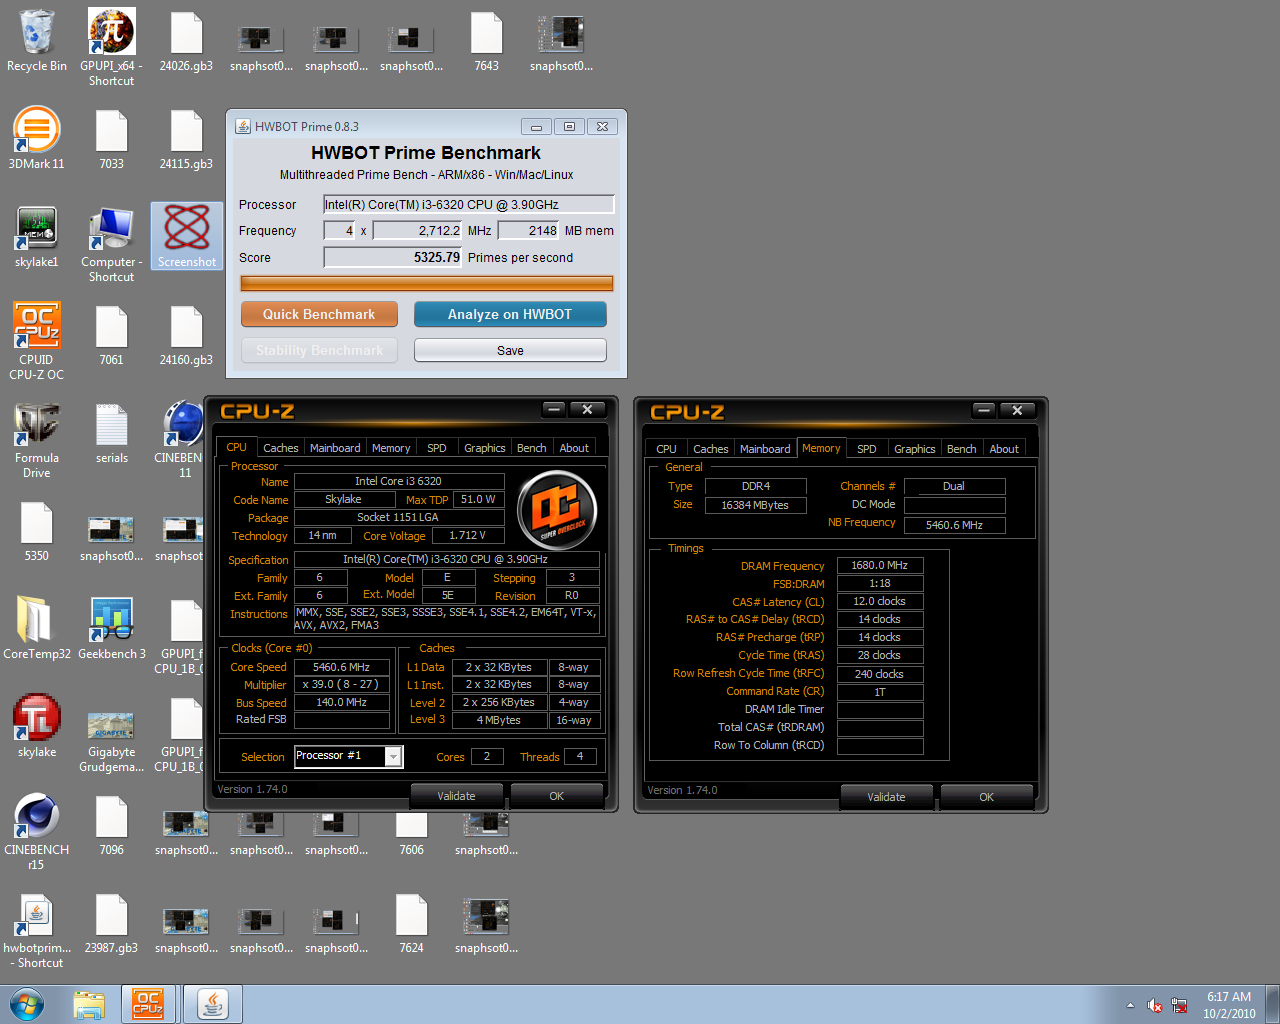Viewport: 1280px width, 1024px height.
Task: Open About tab in left CPU-Z window
Action: [574, 448]
